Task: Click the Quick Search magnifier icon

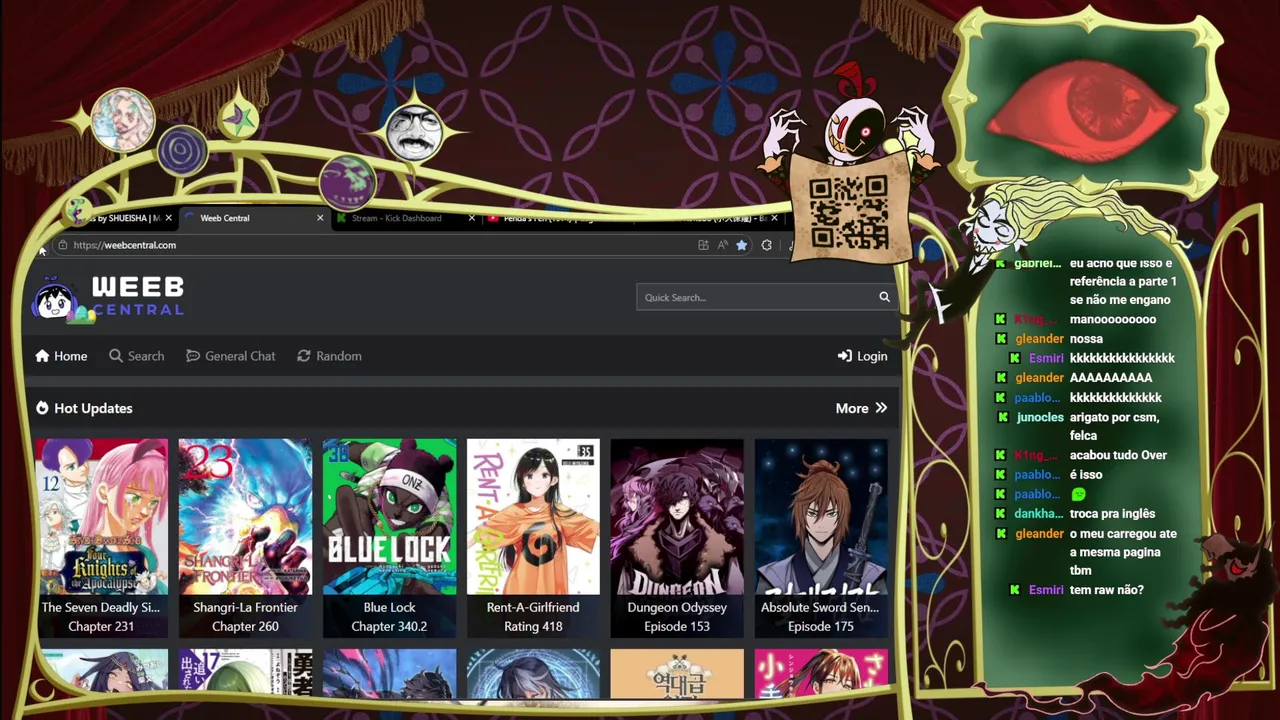Action: tap(884, 297)
